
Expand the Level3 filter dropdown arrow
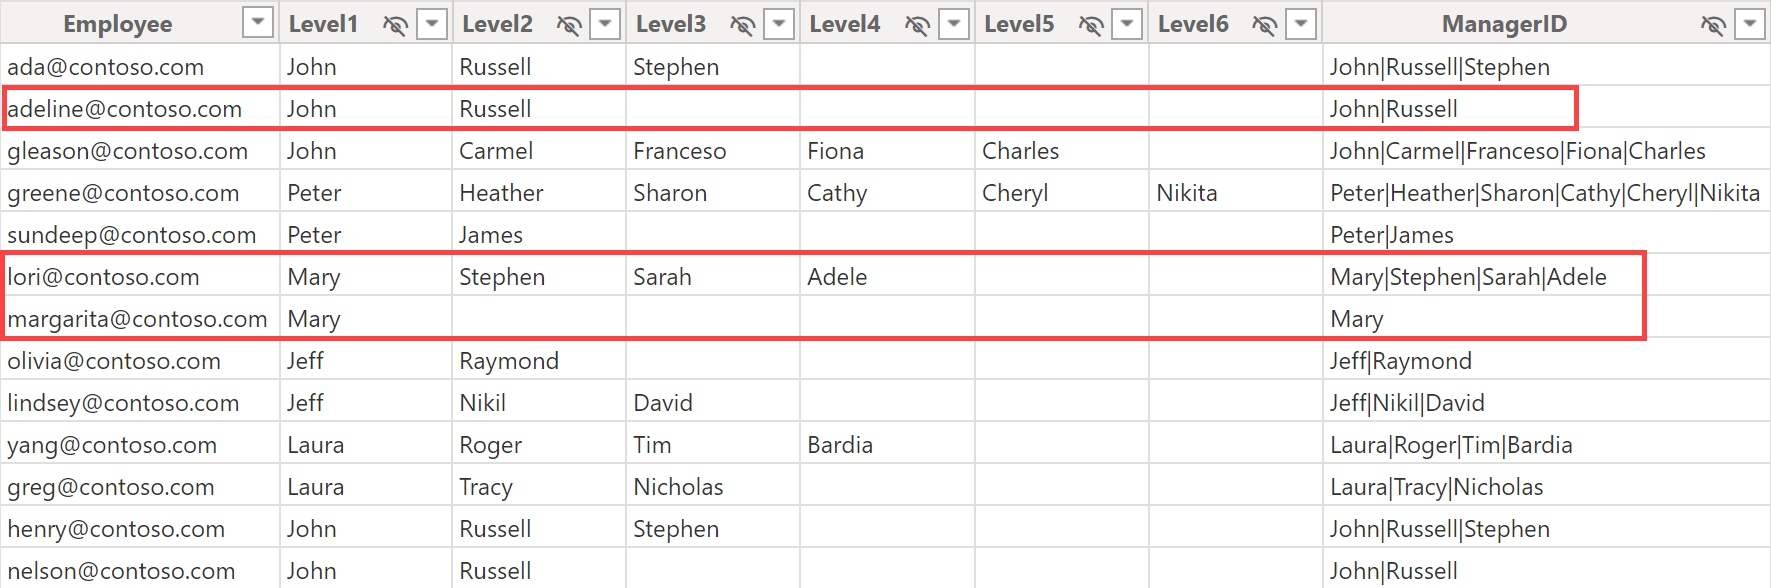pos(780,23)
